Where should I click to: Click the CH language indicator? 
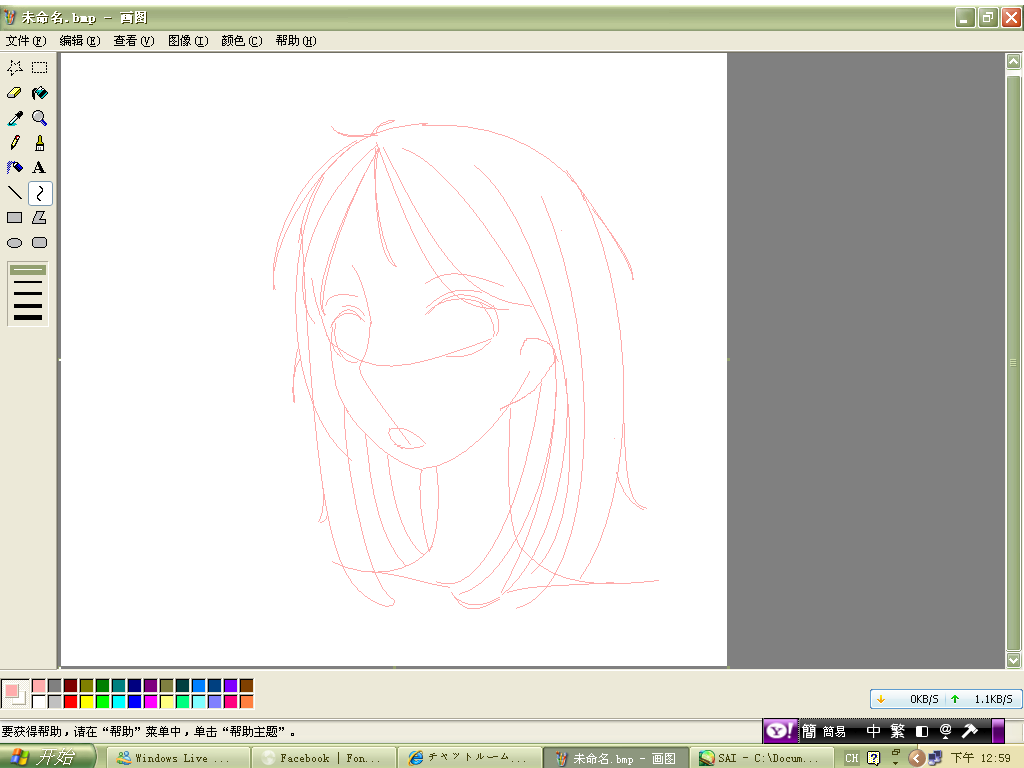[x=852, y=758]
